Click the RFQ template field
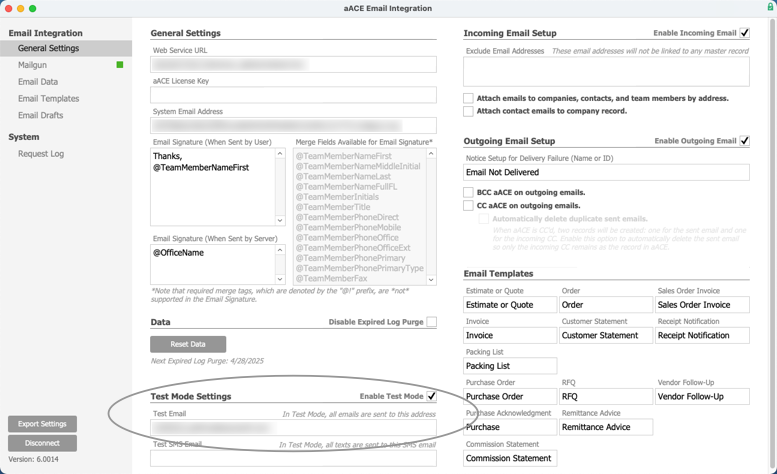This screenshot has width=777, height=474. tap(606, 396)
